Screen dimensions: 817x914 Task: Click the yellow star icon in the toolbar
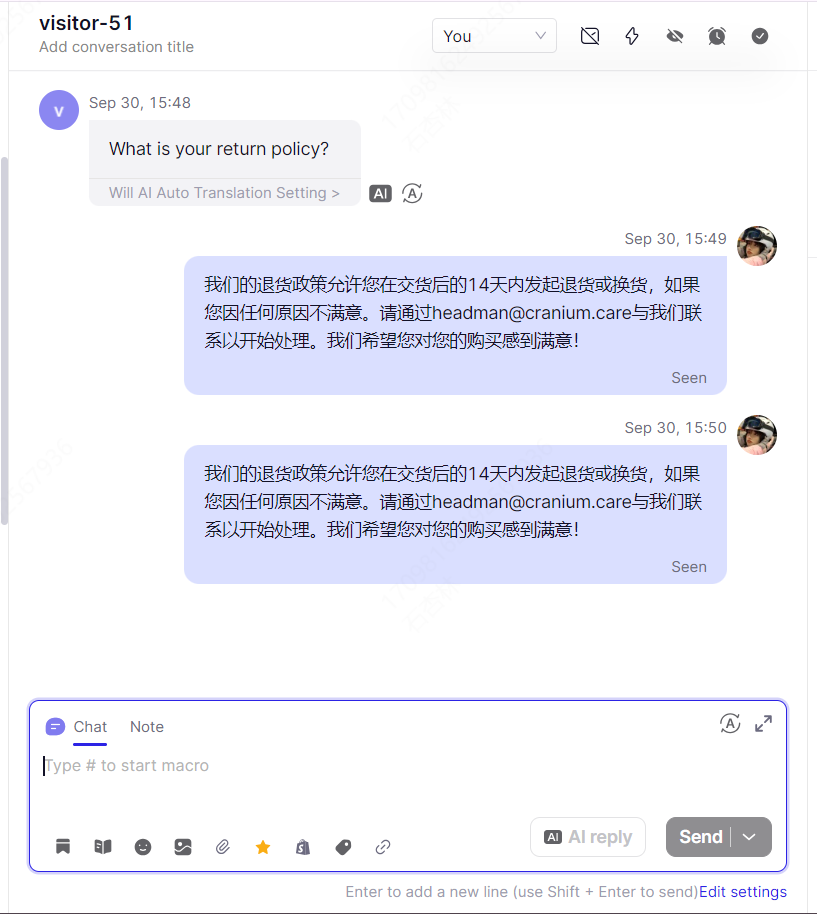(263, 847)
